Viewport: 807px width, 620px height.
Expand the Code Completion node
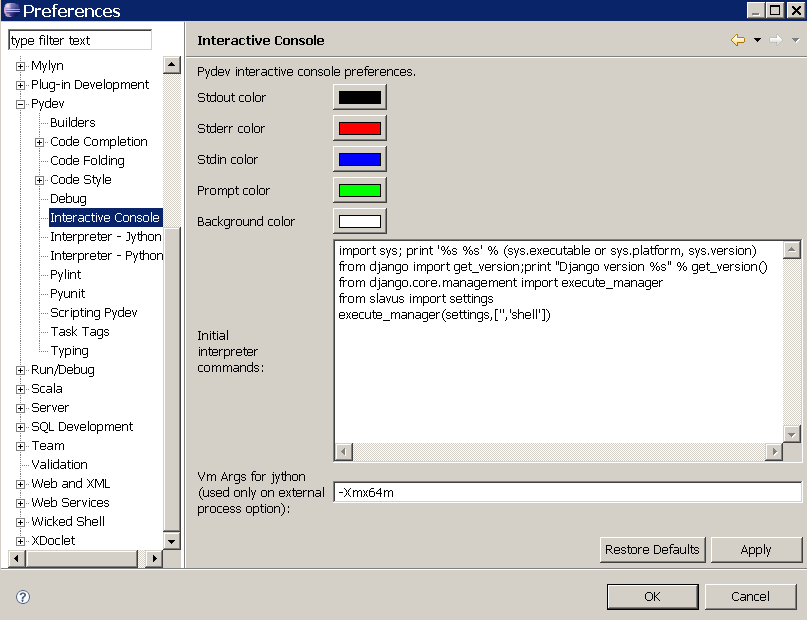(40, 142)
